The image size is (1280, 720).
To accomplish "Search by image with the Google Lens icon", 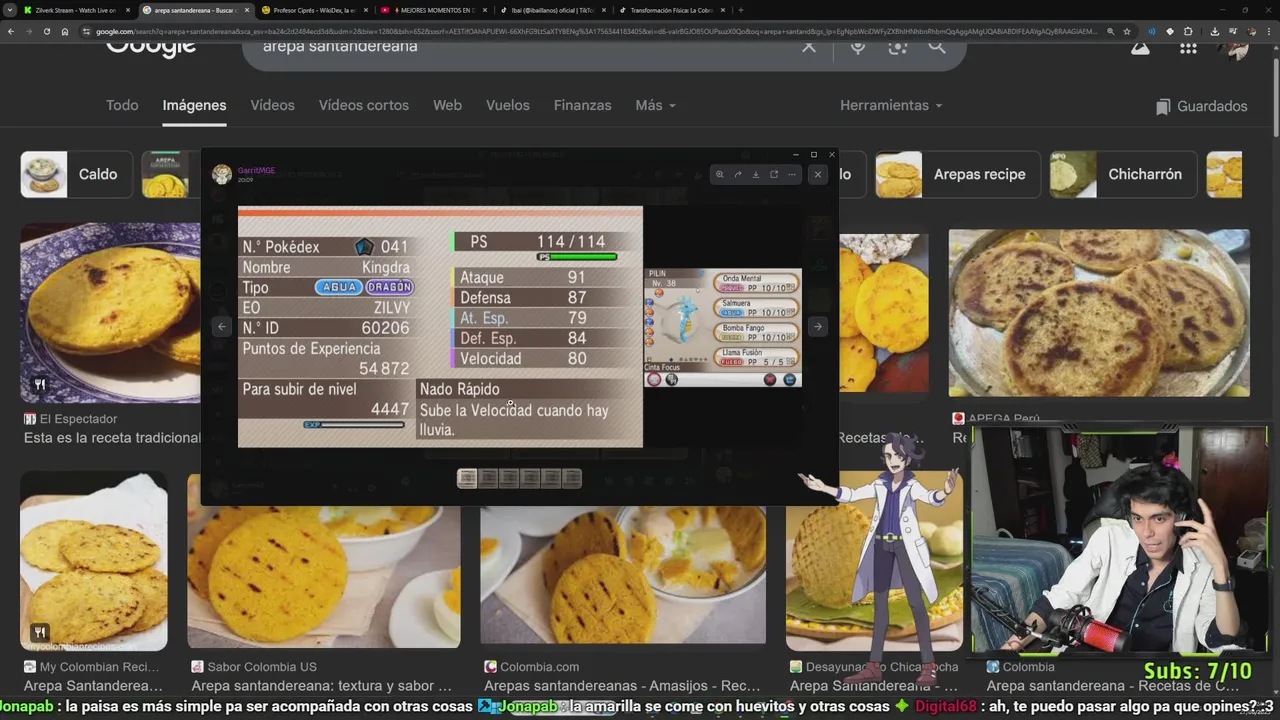I will pos(897,46).
